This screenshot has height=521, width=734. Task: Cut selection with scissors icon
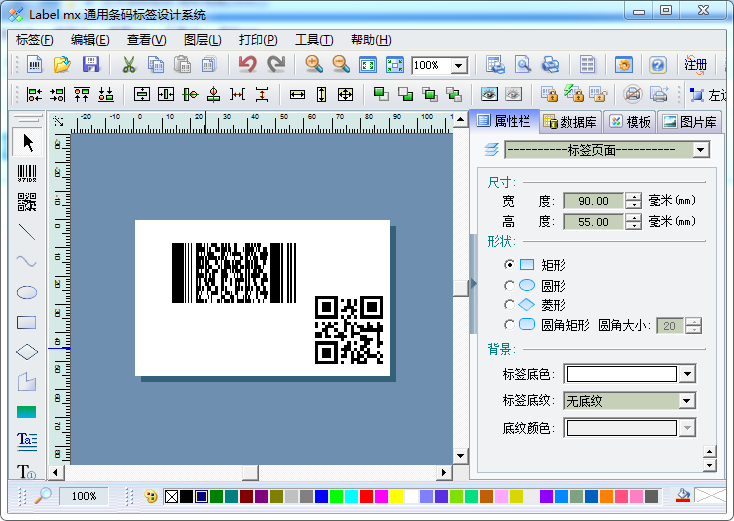coord(129,65)
